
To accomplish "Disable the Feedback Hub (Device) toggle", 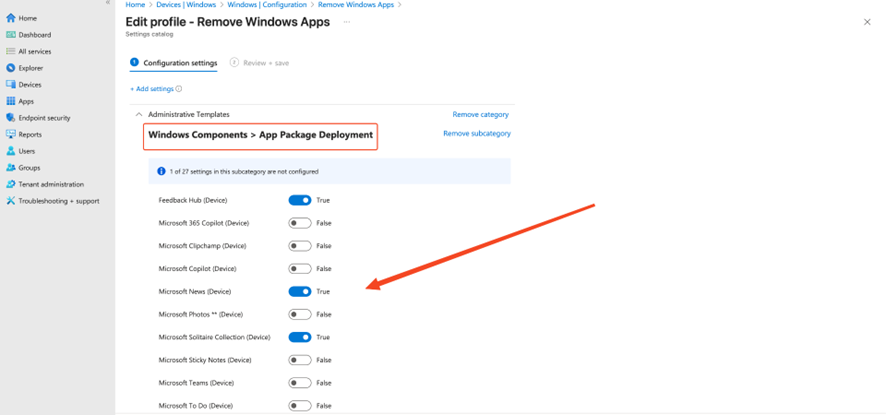I will pyautogui.click(x=300, y=200).
